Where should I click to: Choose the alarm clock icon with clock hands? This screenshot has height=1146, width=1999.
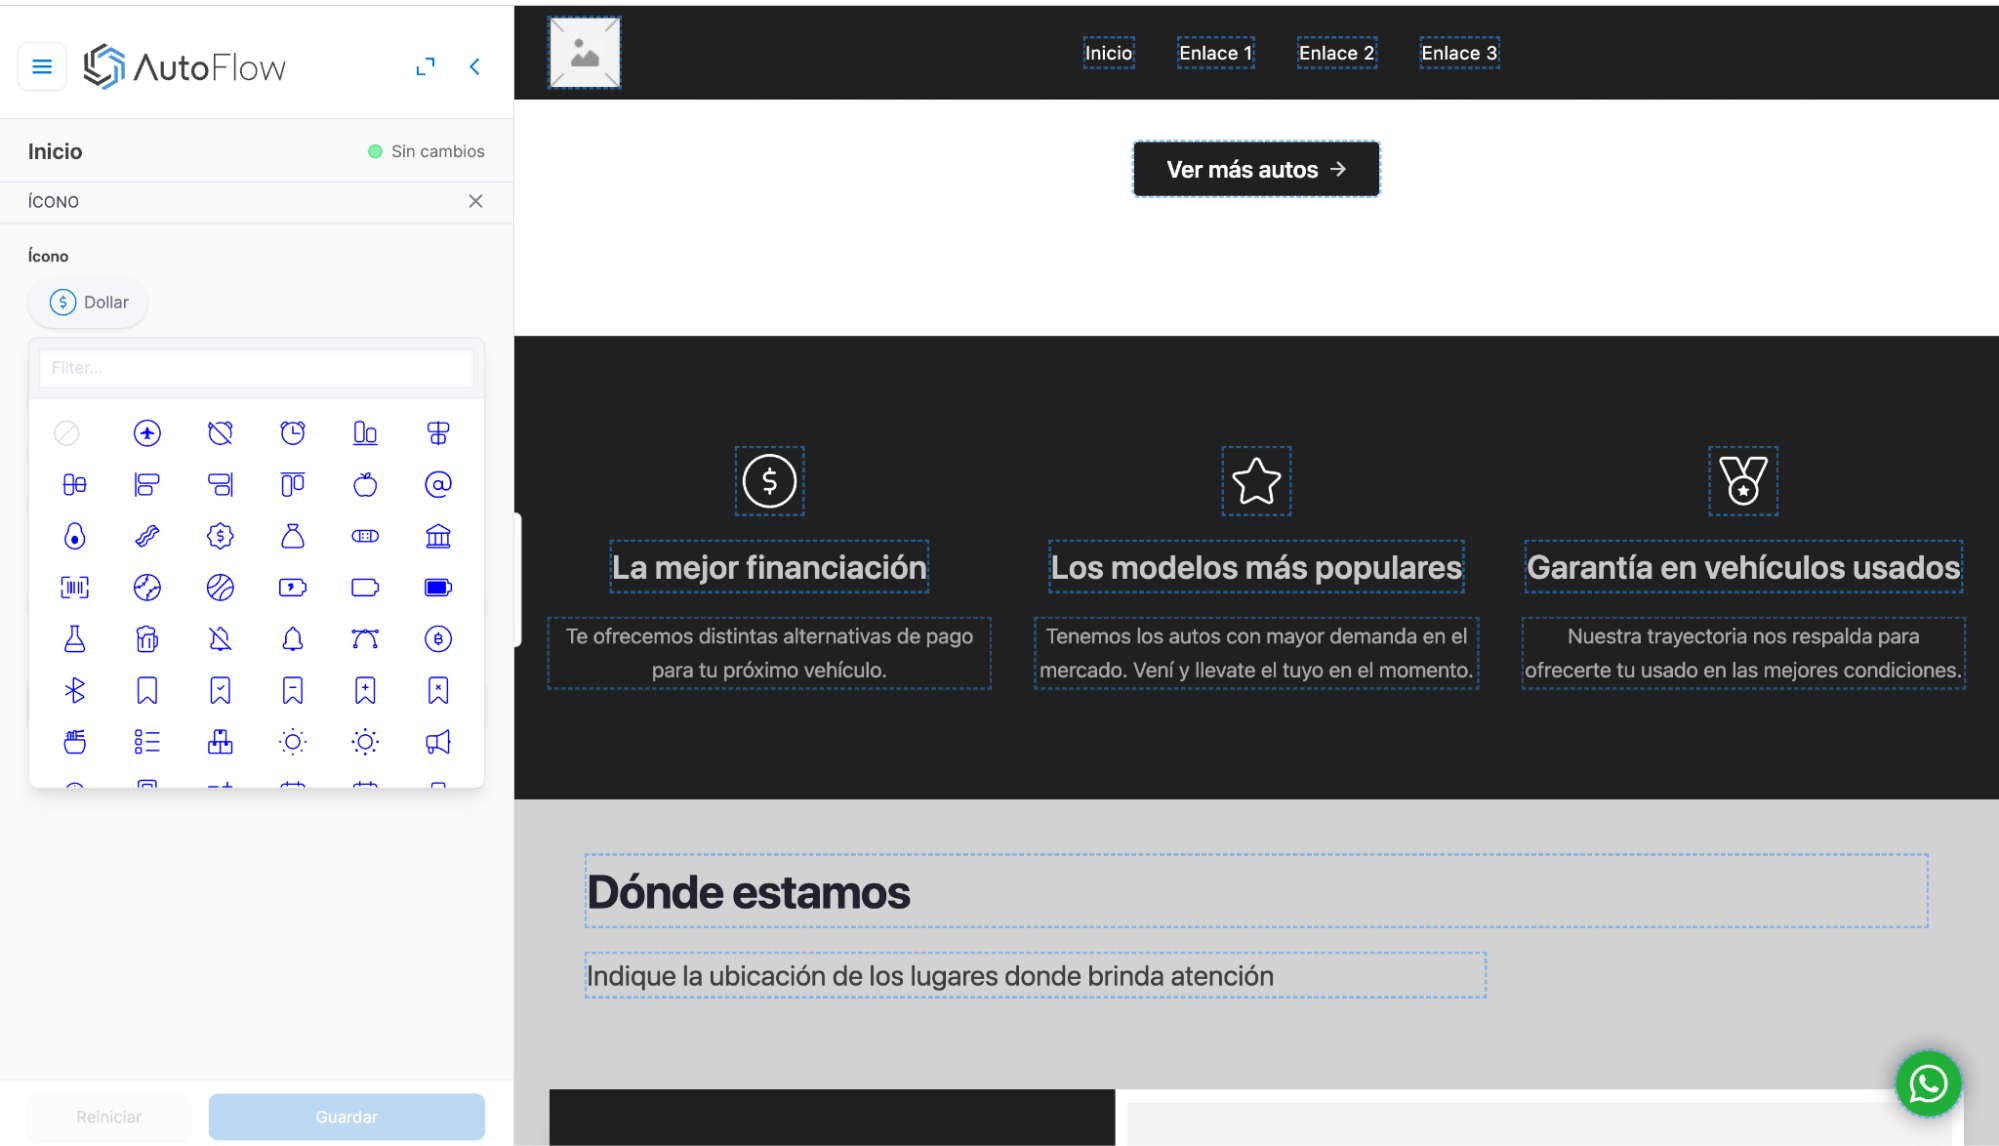(x=293, y=433)
